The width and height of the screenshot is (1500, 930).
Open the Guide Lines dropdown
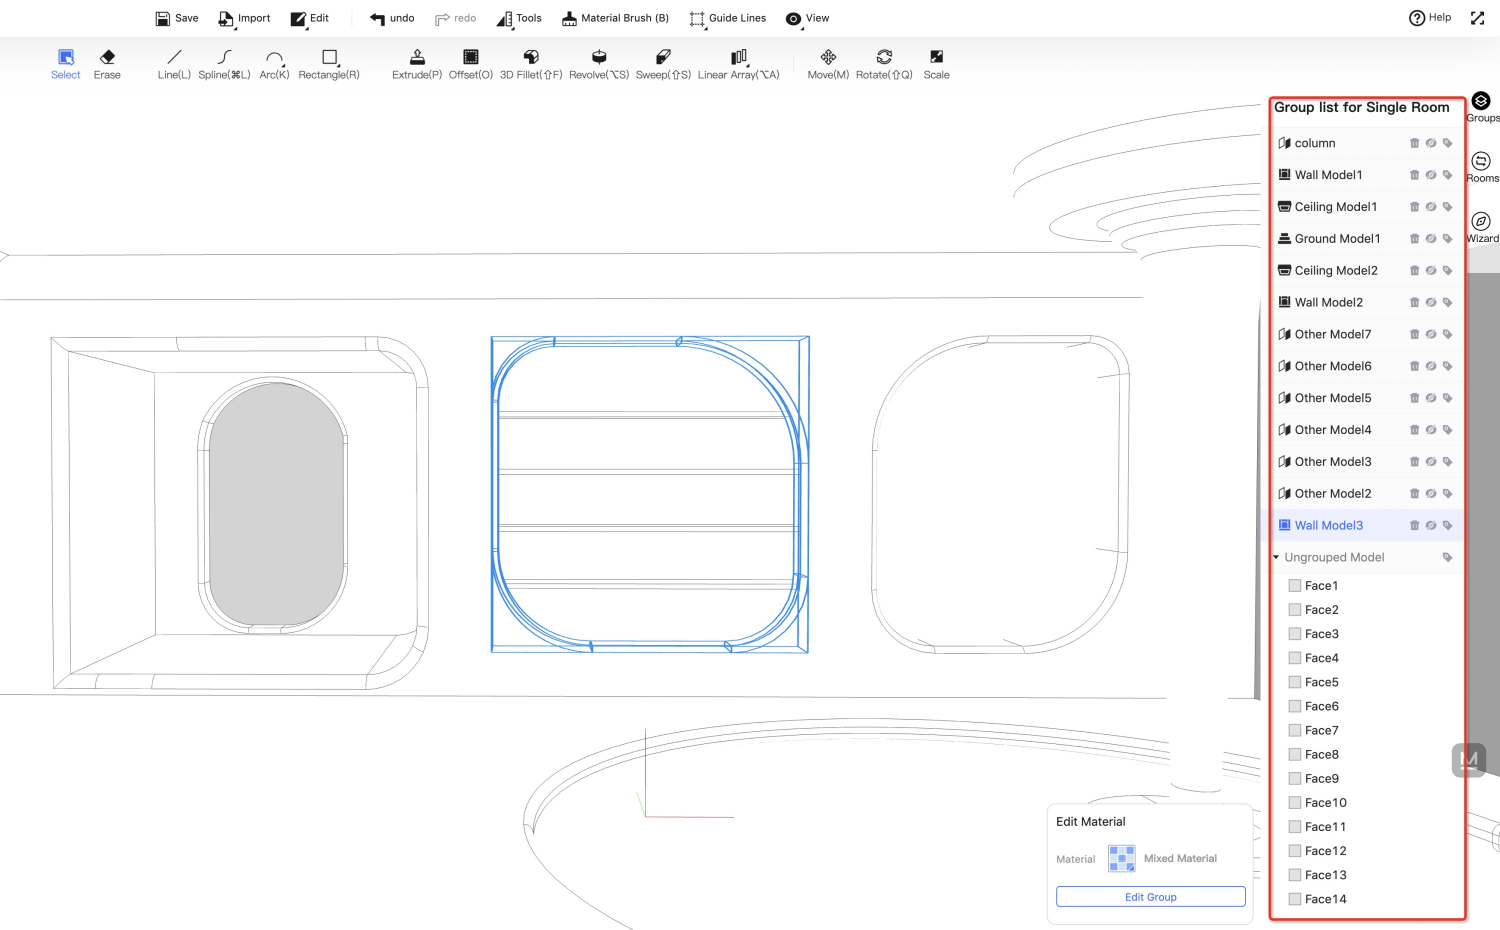[x=728, y=18]
